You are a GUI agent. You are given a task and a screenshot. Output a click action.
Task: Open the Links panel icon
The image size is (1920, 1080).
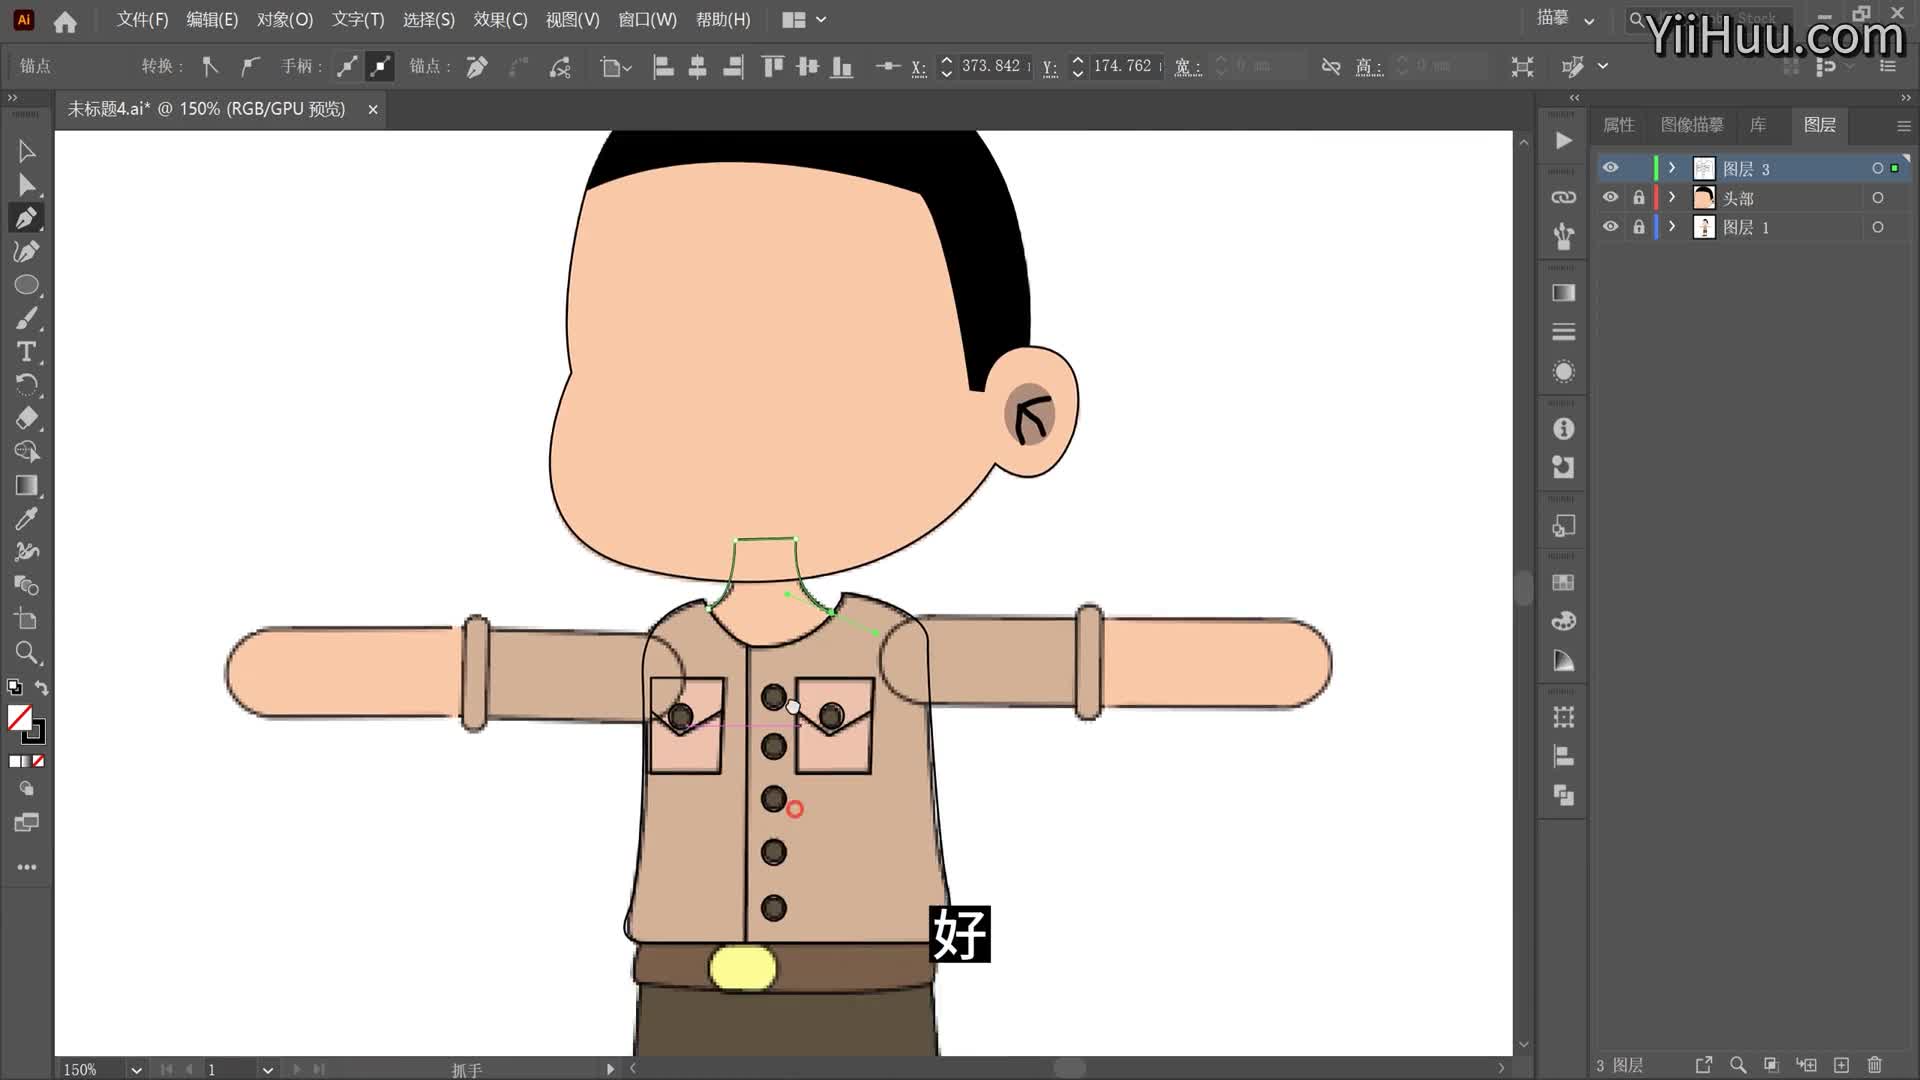tap(1563, 197)
